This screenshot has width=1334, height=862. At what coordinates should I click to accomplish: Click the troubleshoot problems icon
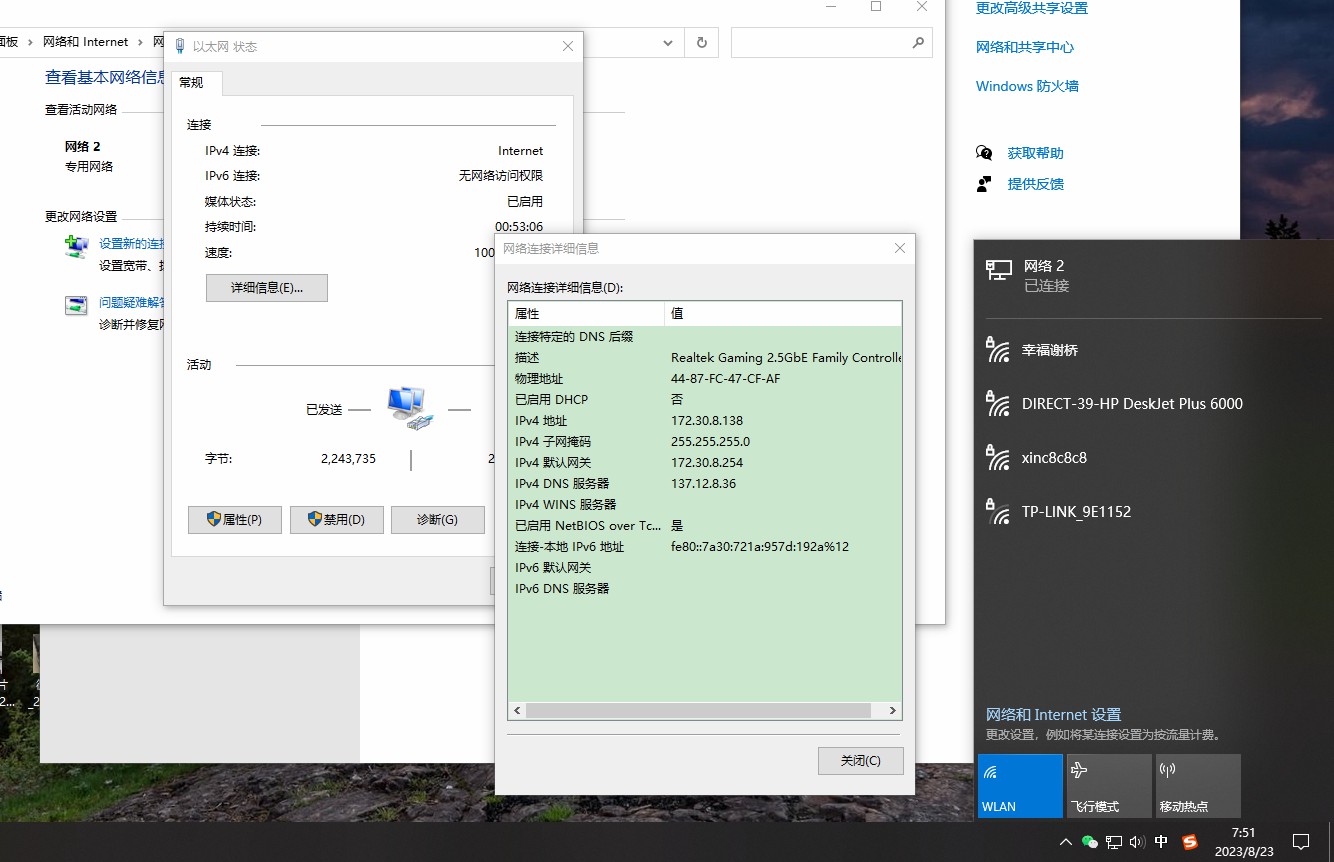click(x=76, y=306)
